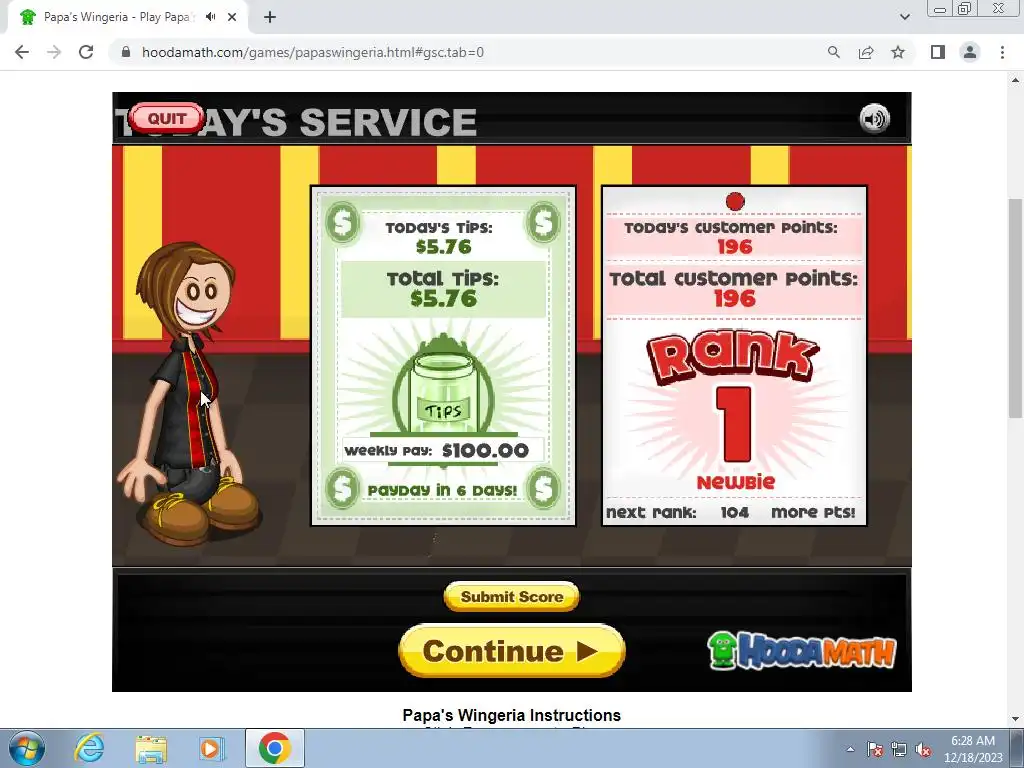Bookmark this page with star icon
Screen dimensions: 1024x768
[898, 52]
